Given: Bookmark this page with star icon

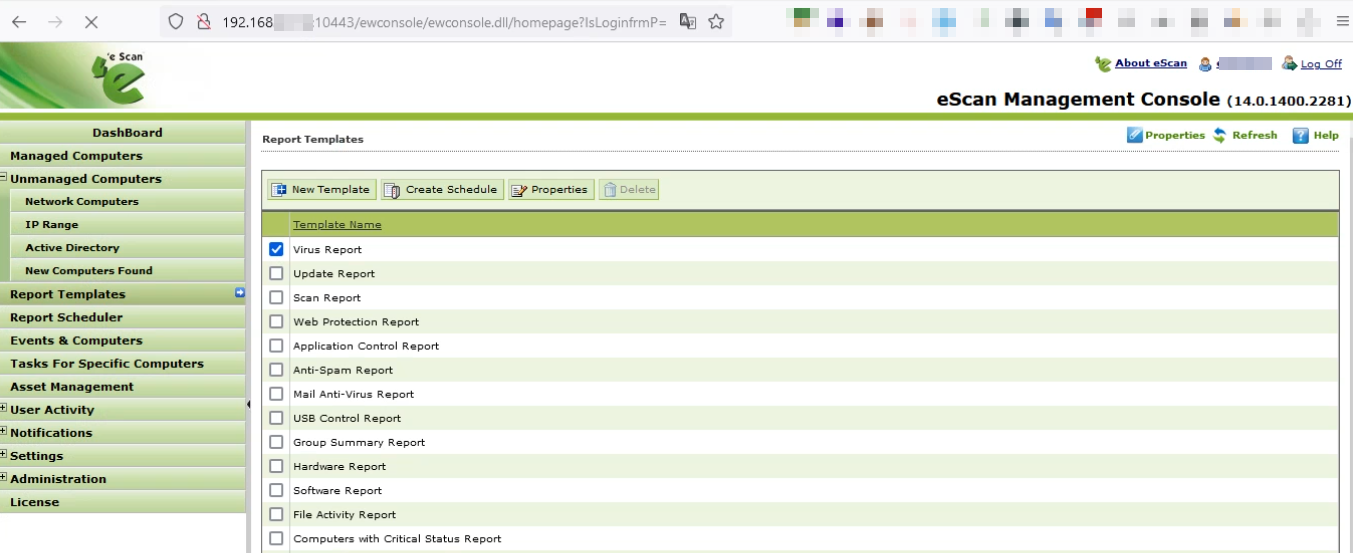Looking at the screenshot, I should 716,21.
